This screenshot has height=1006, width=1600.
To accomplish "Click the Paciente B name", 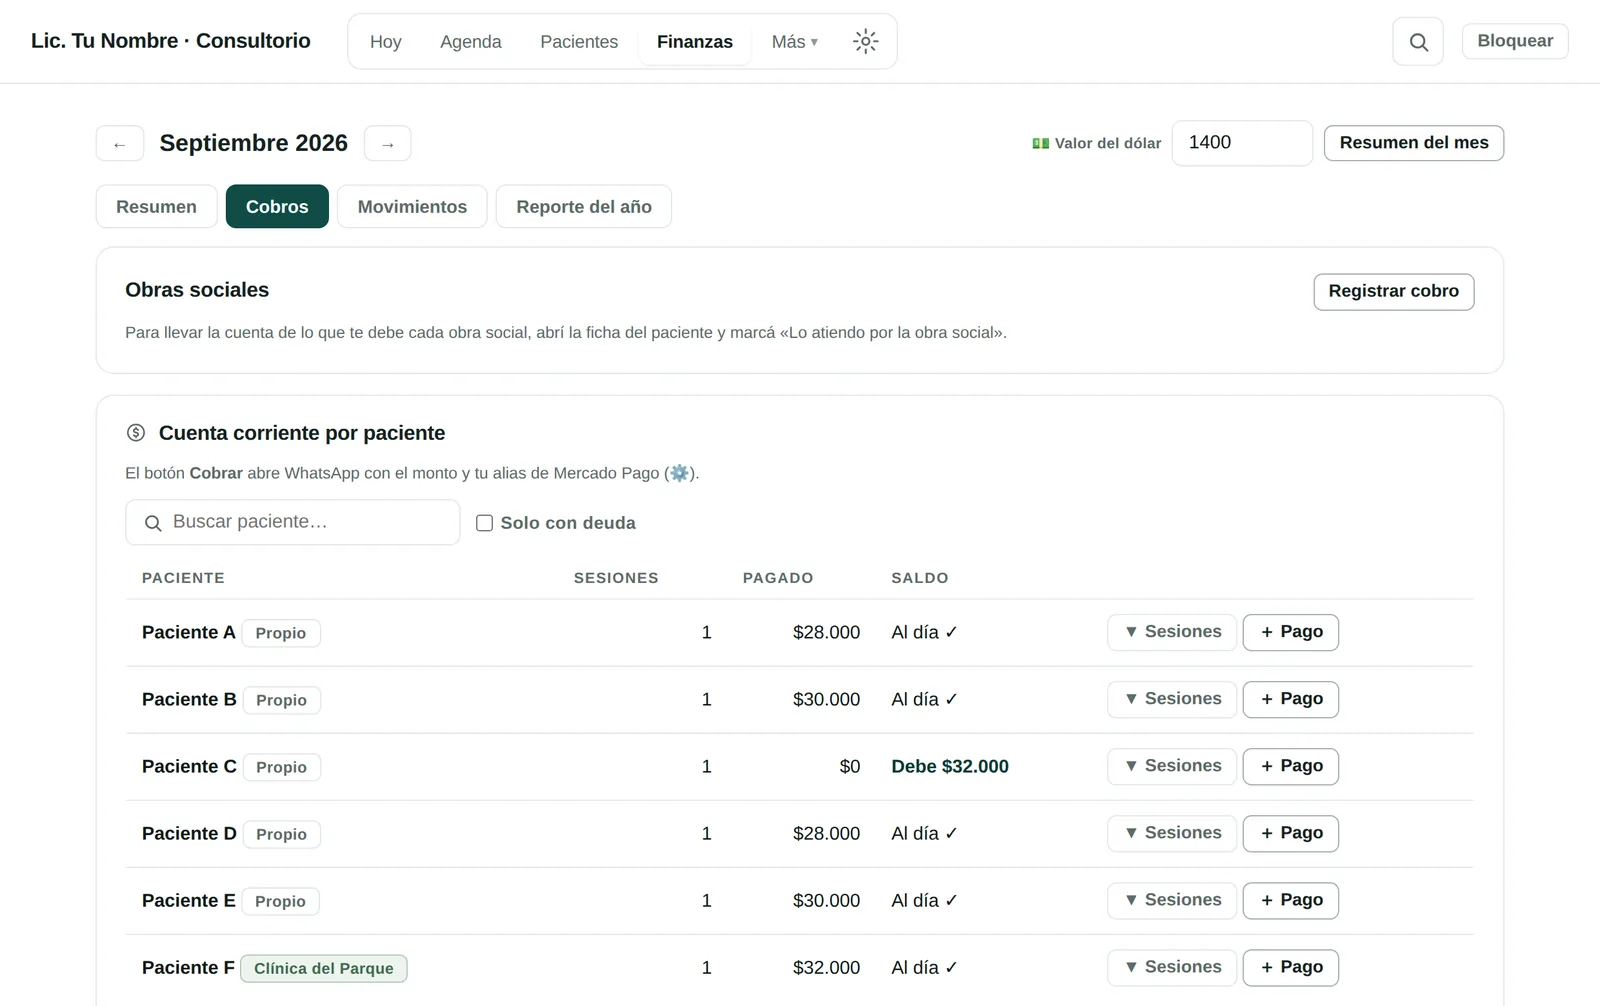I will (x=189, y=699).
